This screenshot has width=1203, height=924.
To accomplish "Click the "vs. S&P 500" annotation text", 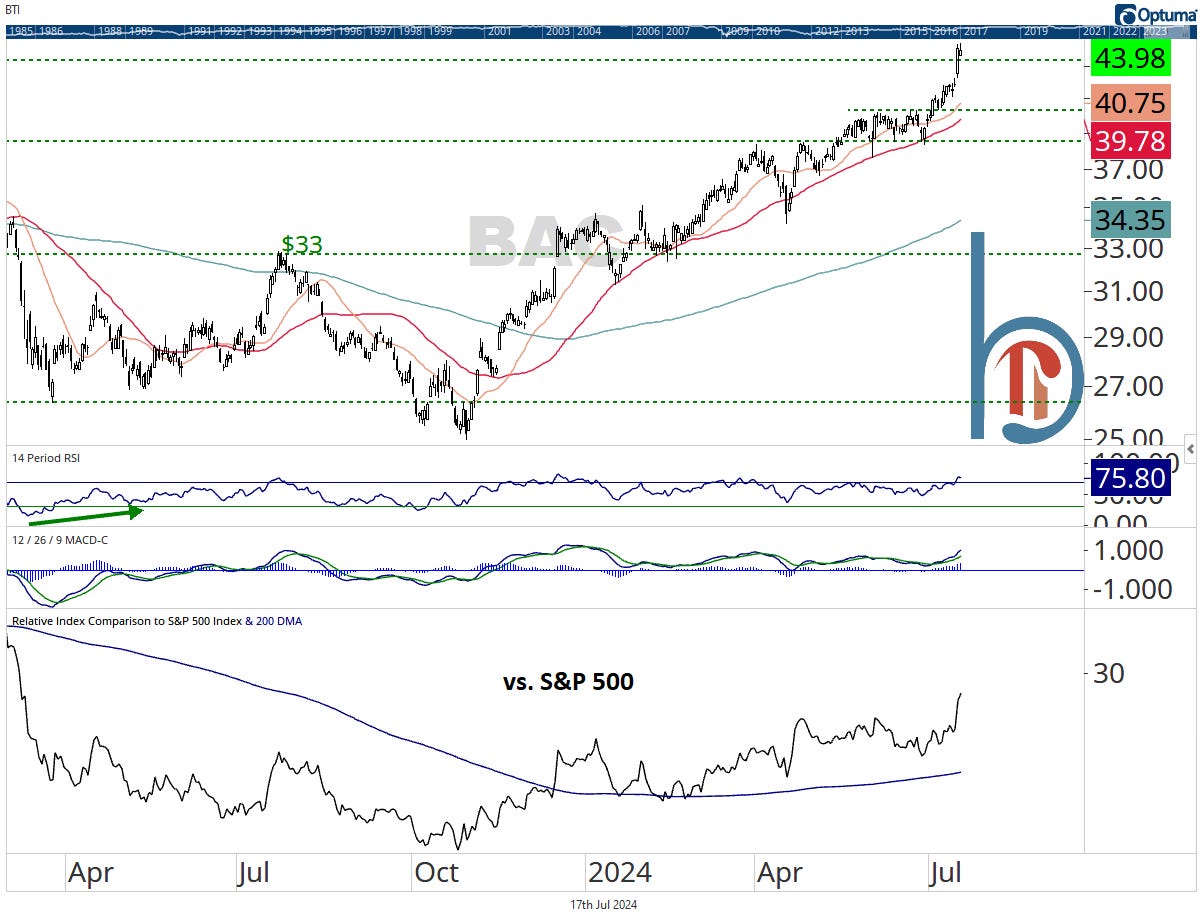I will click(567, 682).
